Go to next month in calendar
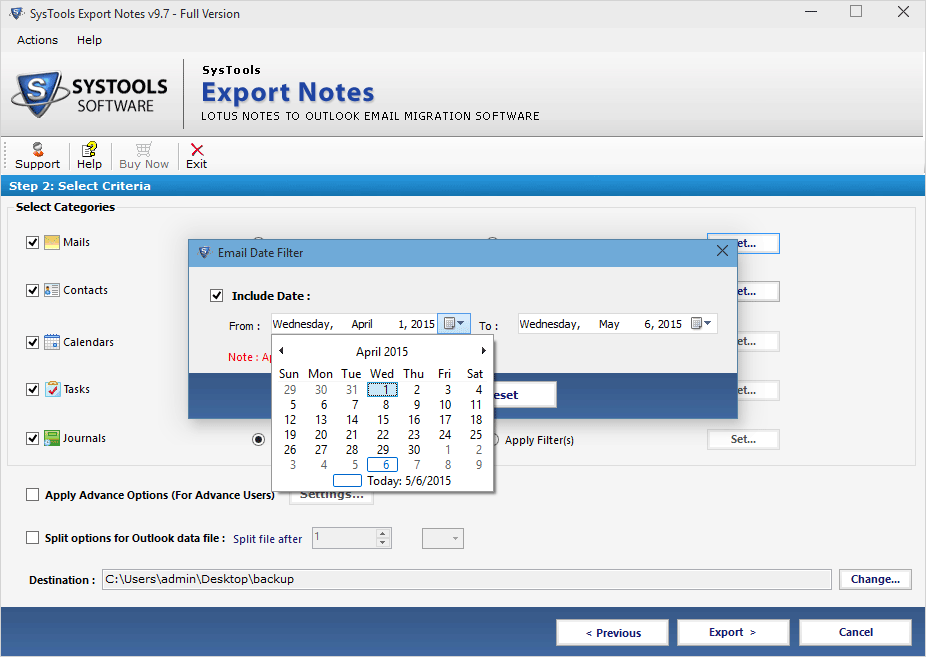 click(484, 351)
